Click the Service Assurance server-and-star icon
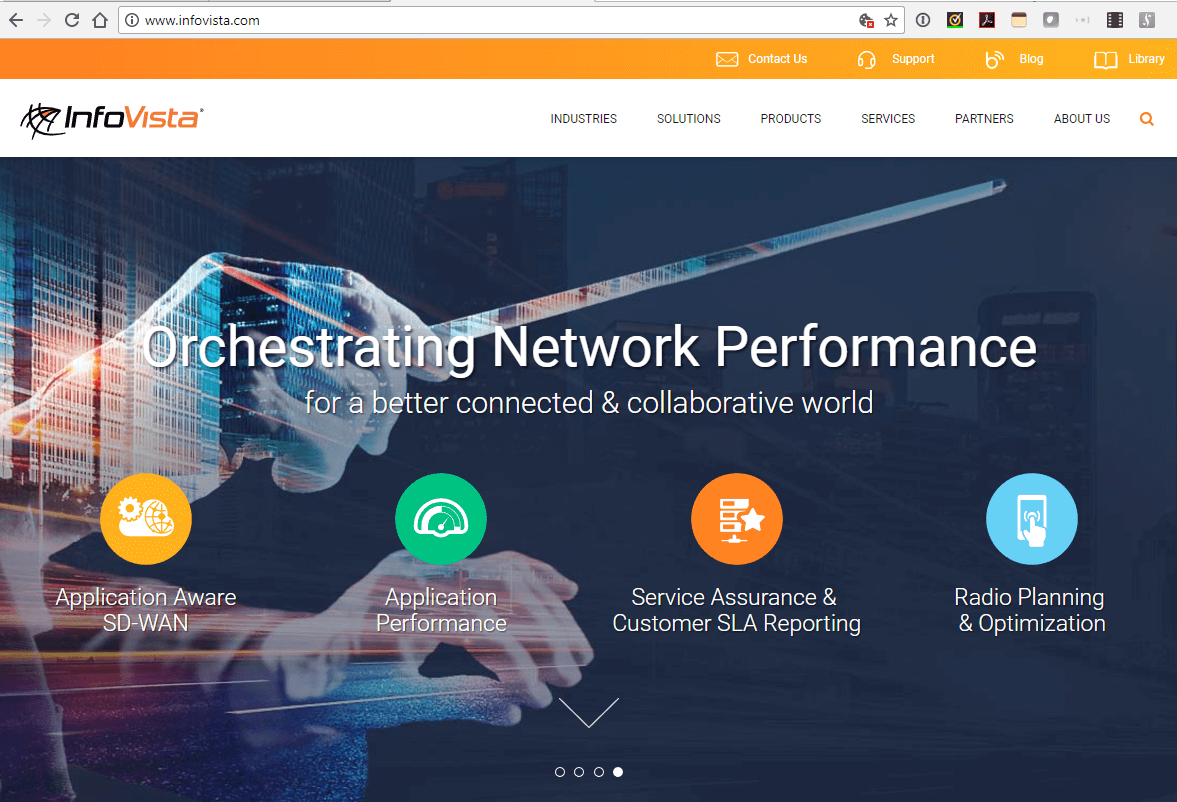This screenshot has height=802, width=1177. tap(737, 519)
